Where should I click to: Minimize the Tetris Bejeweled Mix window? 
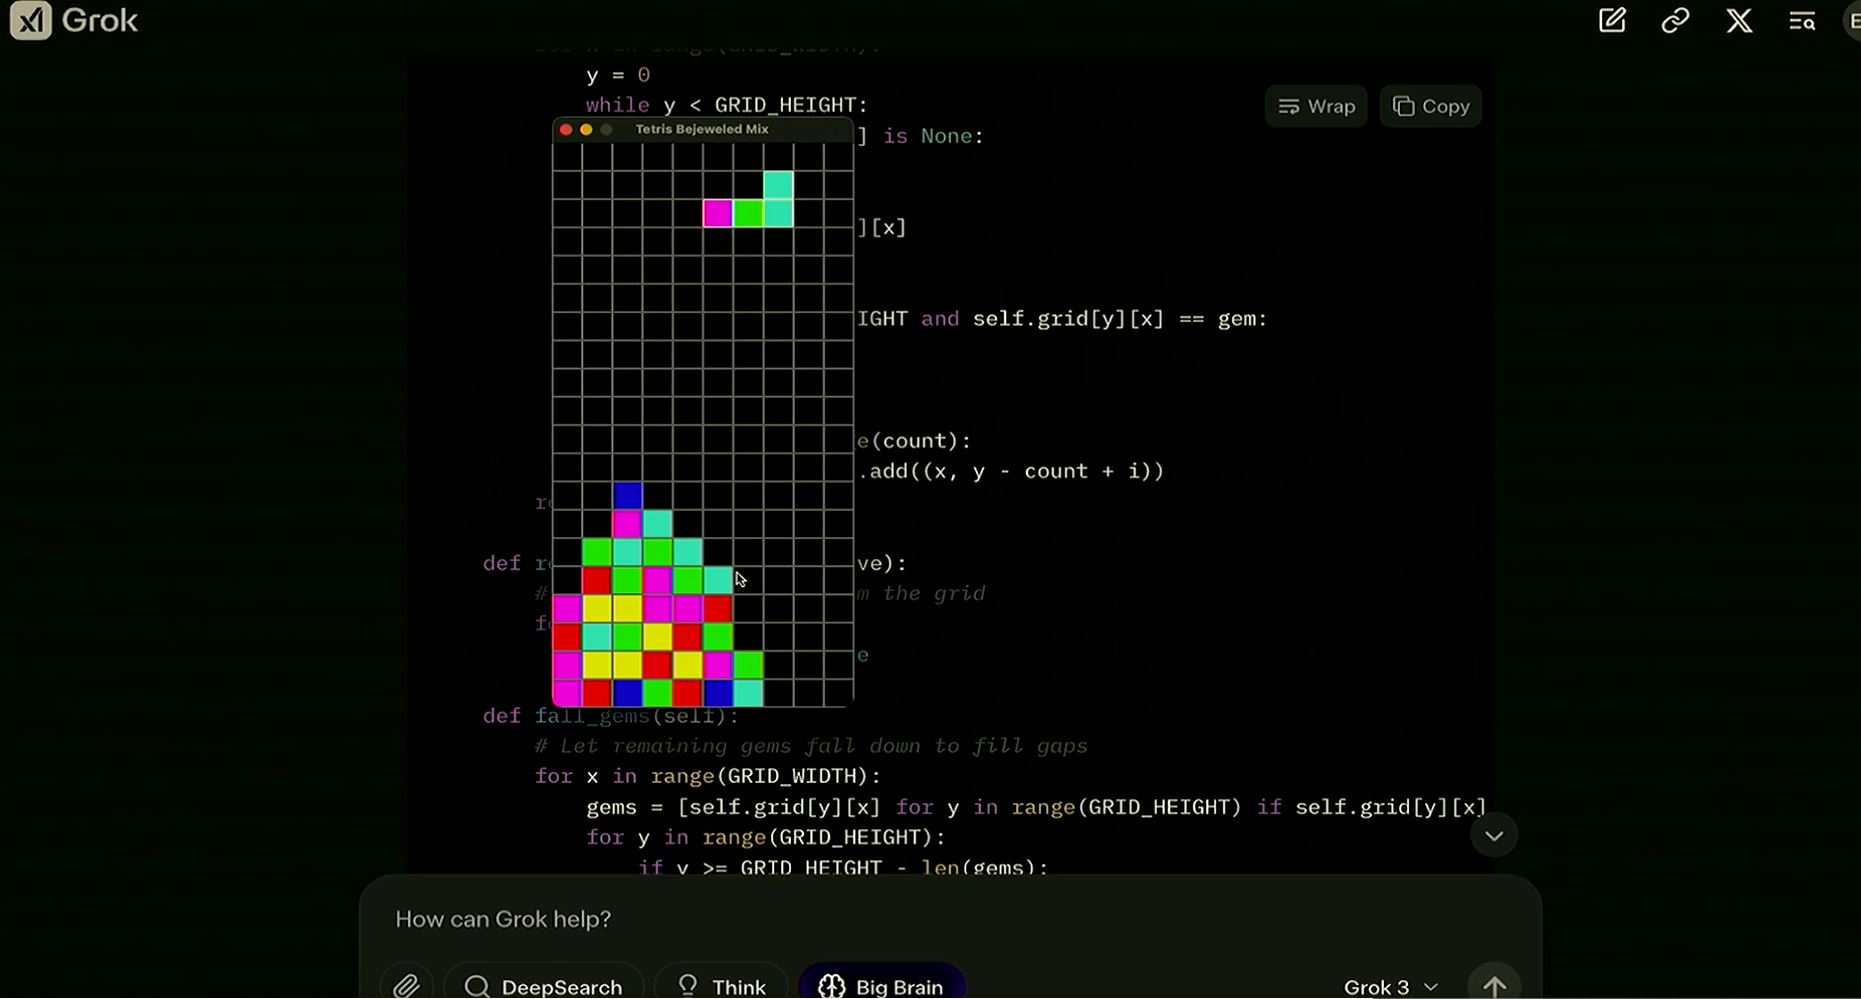pos(586,130)
